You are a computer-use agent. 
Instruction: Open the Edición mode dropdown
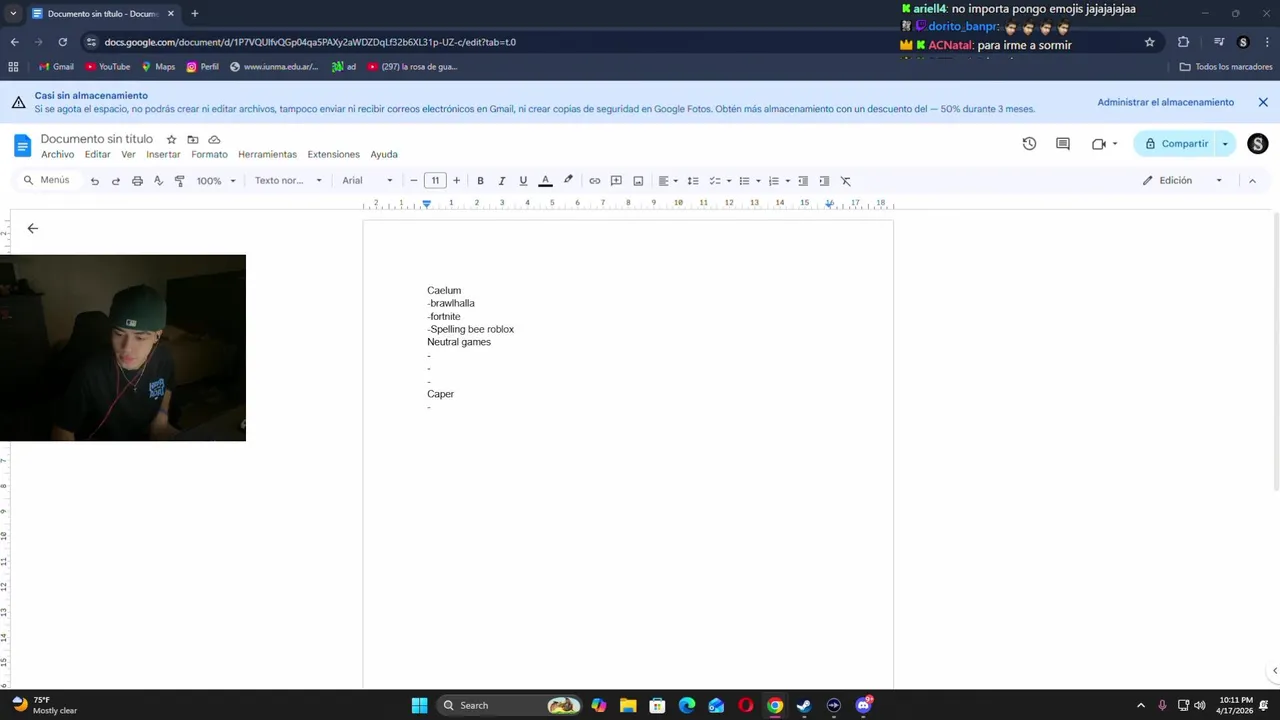tap(1182, 181)
